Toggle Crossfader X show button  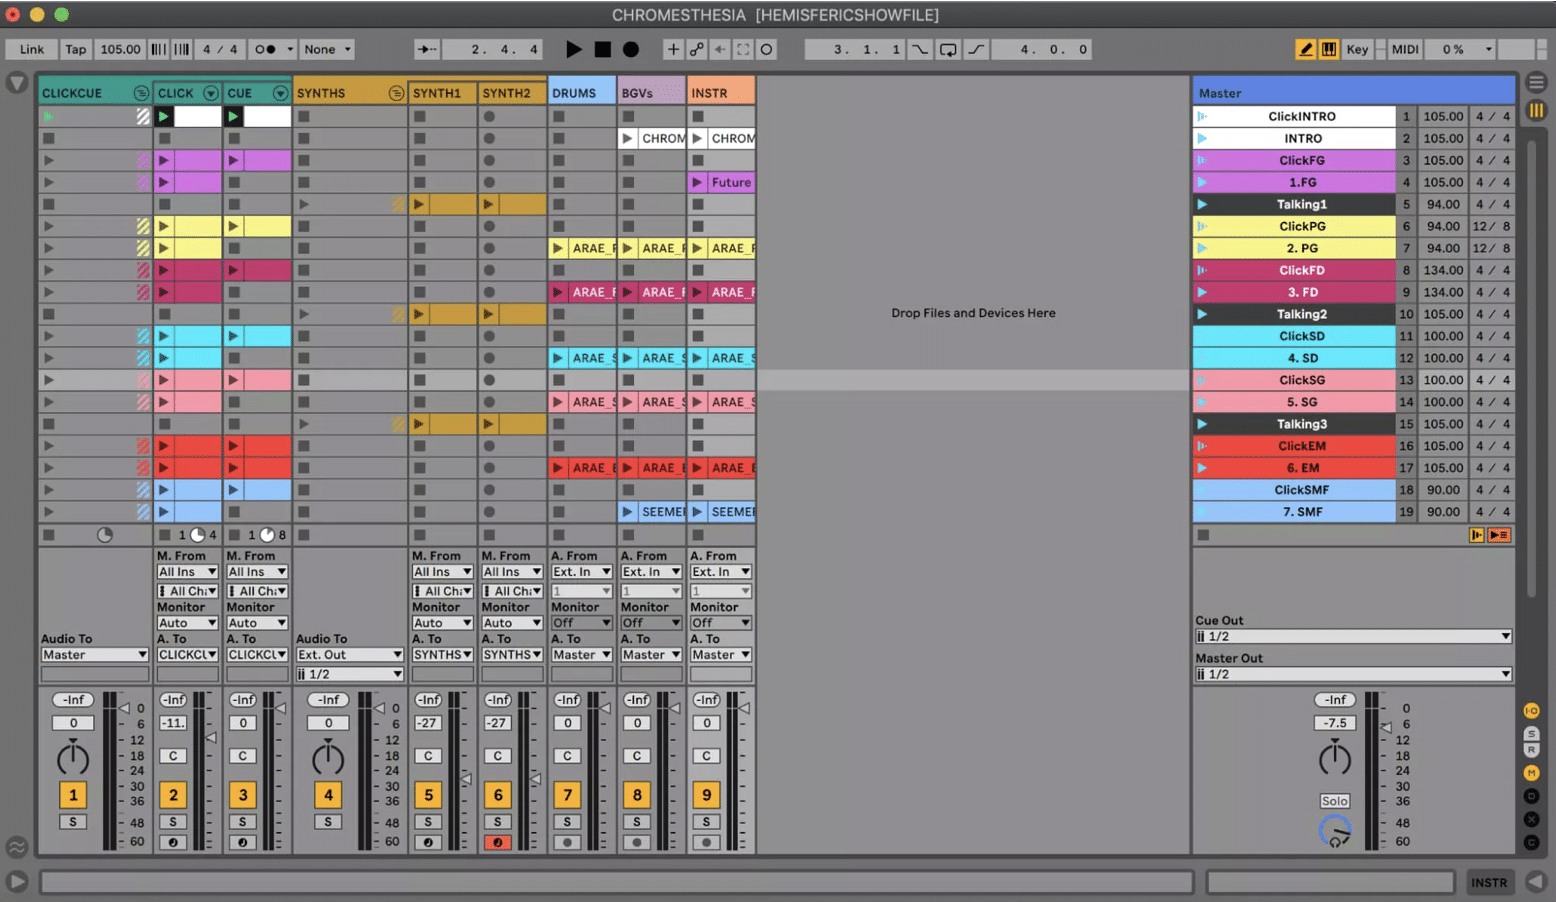[x=1531, y=819]
